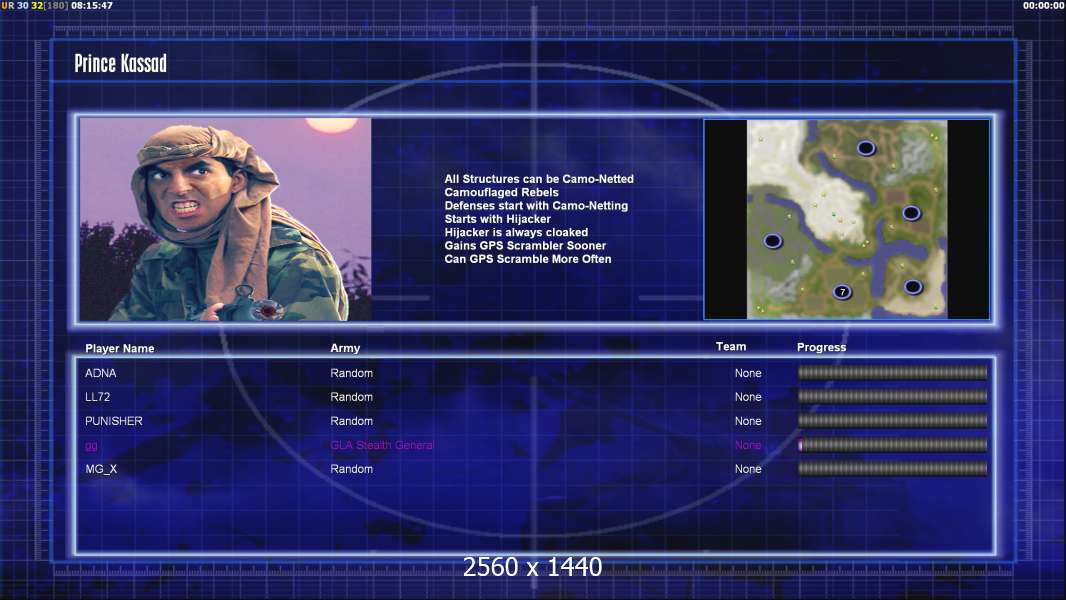Click PUNISHER's team value None
The height and width of the screenshot is (600, 1066).
pos(748,421)
